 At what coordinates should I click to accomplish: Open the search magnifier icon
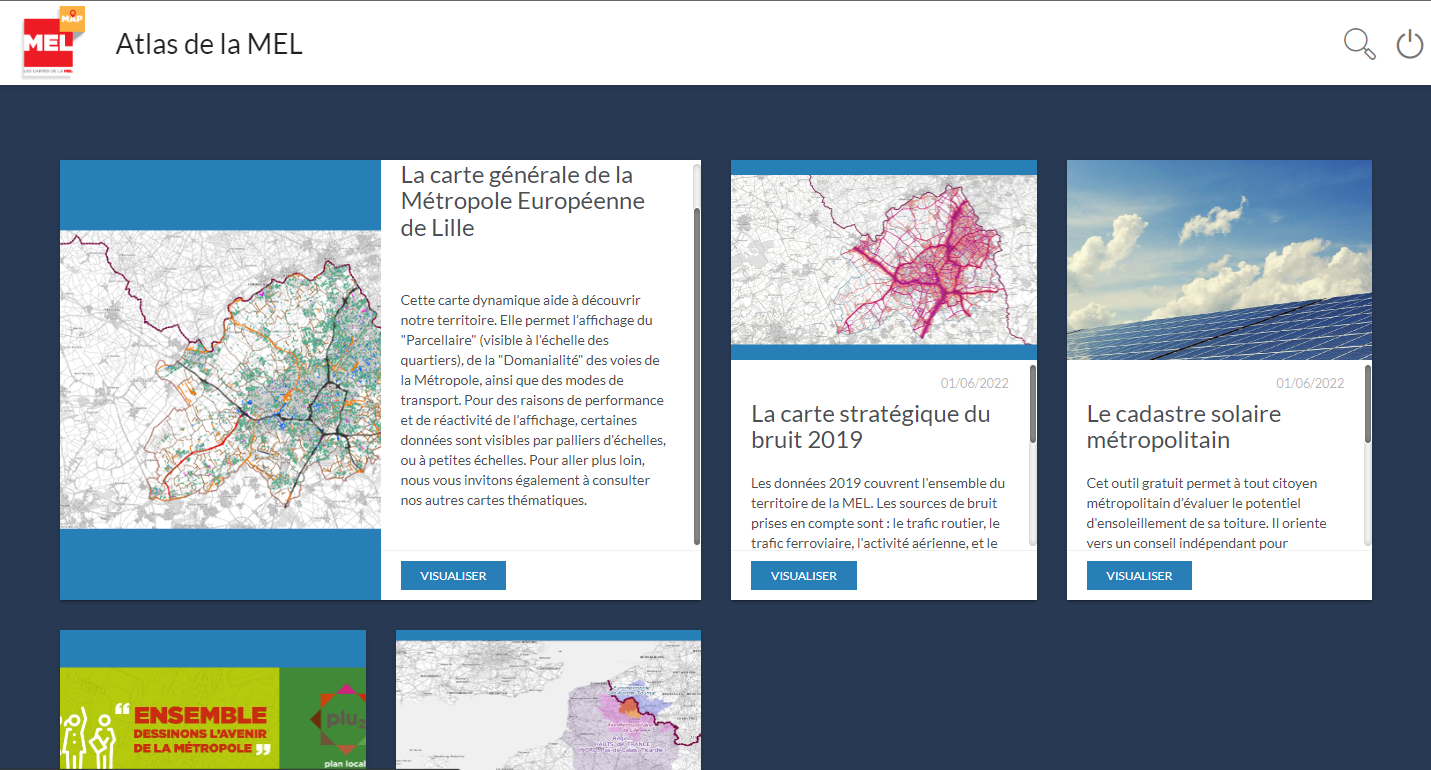click(x=1359, y=44)
